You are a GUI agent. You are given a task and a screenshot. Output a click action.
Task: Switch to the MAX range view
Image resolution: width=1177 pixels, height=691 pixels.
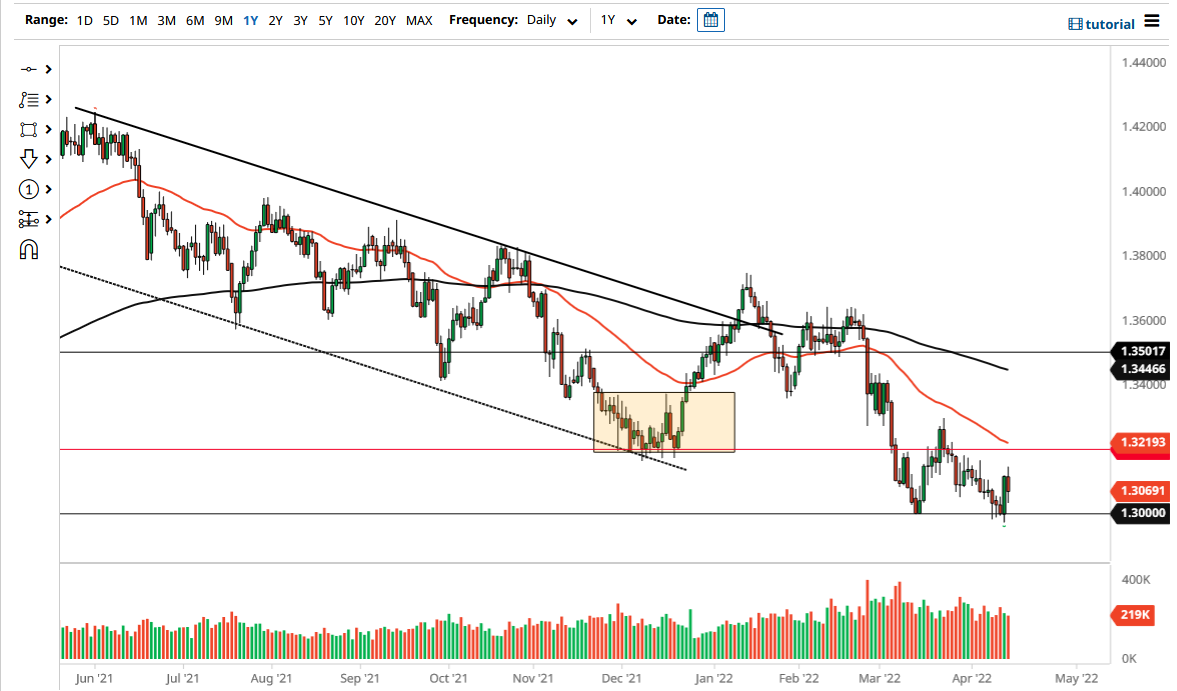[x=419, y=19]
